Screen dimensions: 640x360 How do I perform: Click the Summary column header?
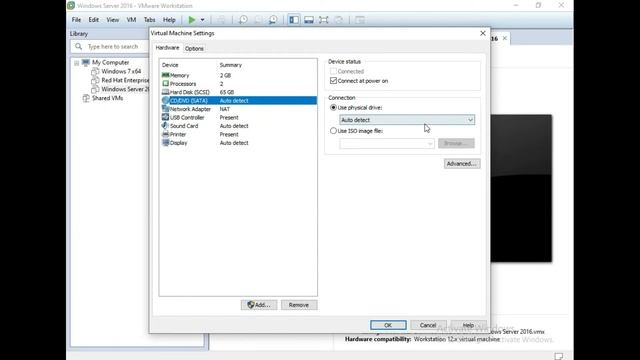231,65
